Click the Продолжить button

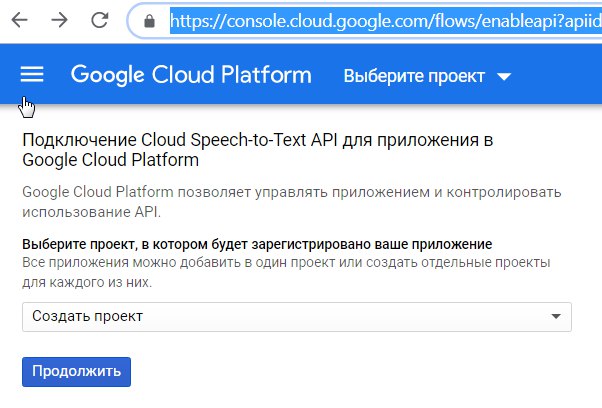(x=76, y=372)
